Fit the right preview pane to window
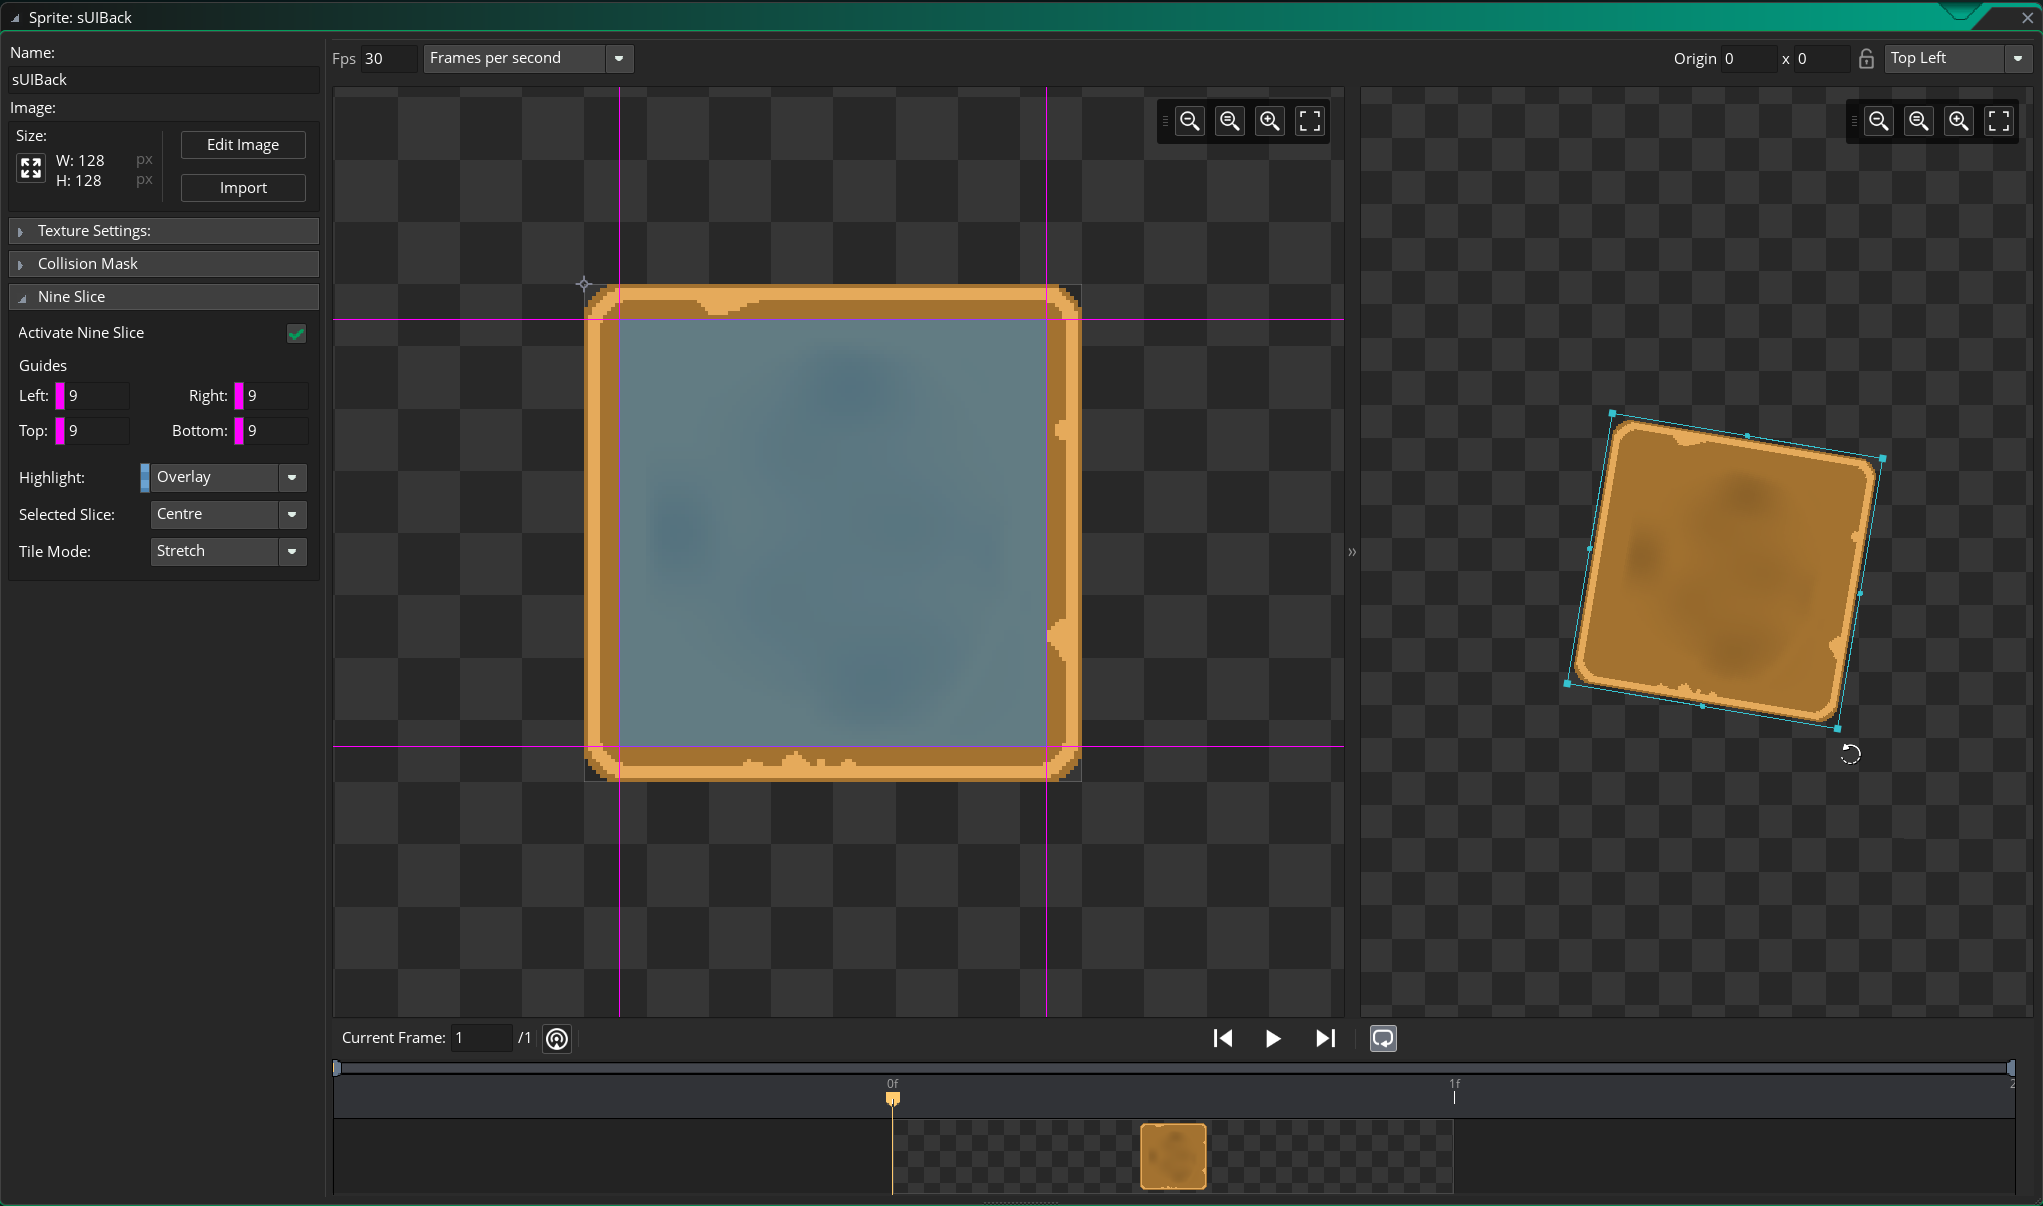Screen dimensions: 2043x1206 coord(1999,121)
